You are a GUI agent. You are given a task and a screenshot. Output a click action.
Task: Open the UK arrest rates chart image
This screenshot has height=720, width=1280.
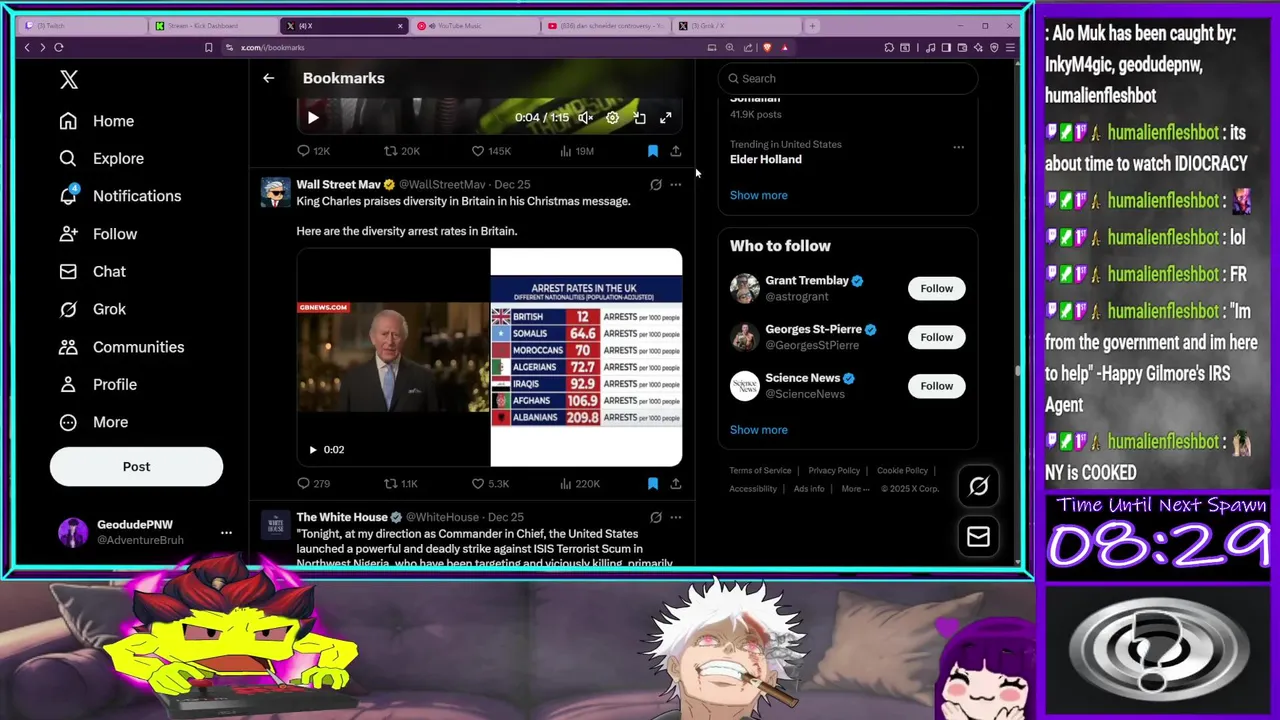pos(586,357)
